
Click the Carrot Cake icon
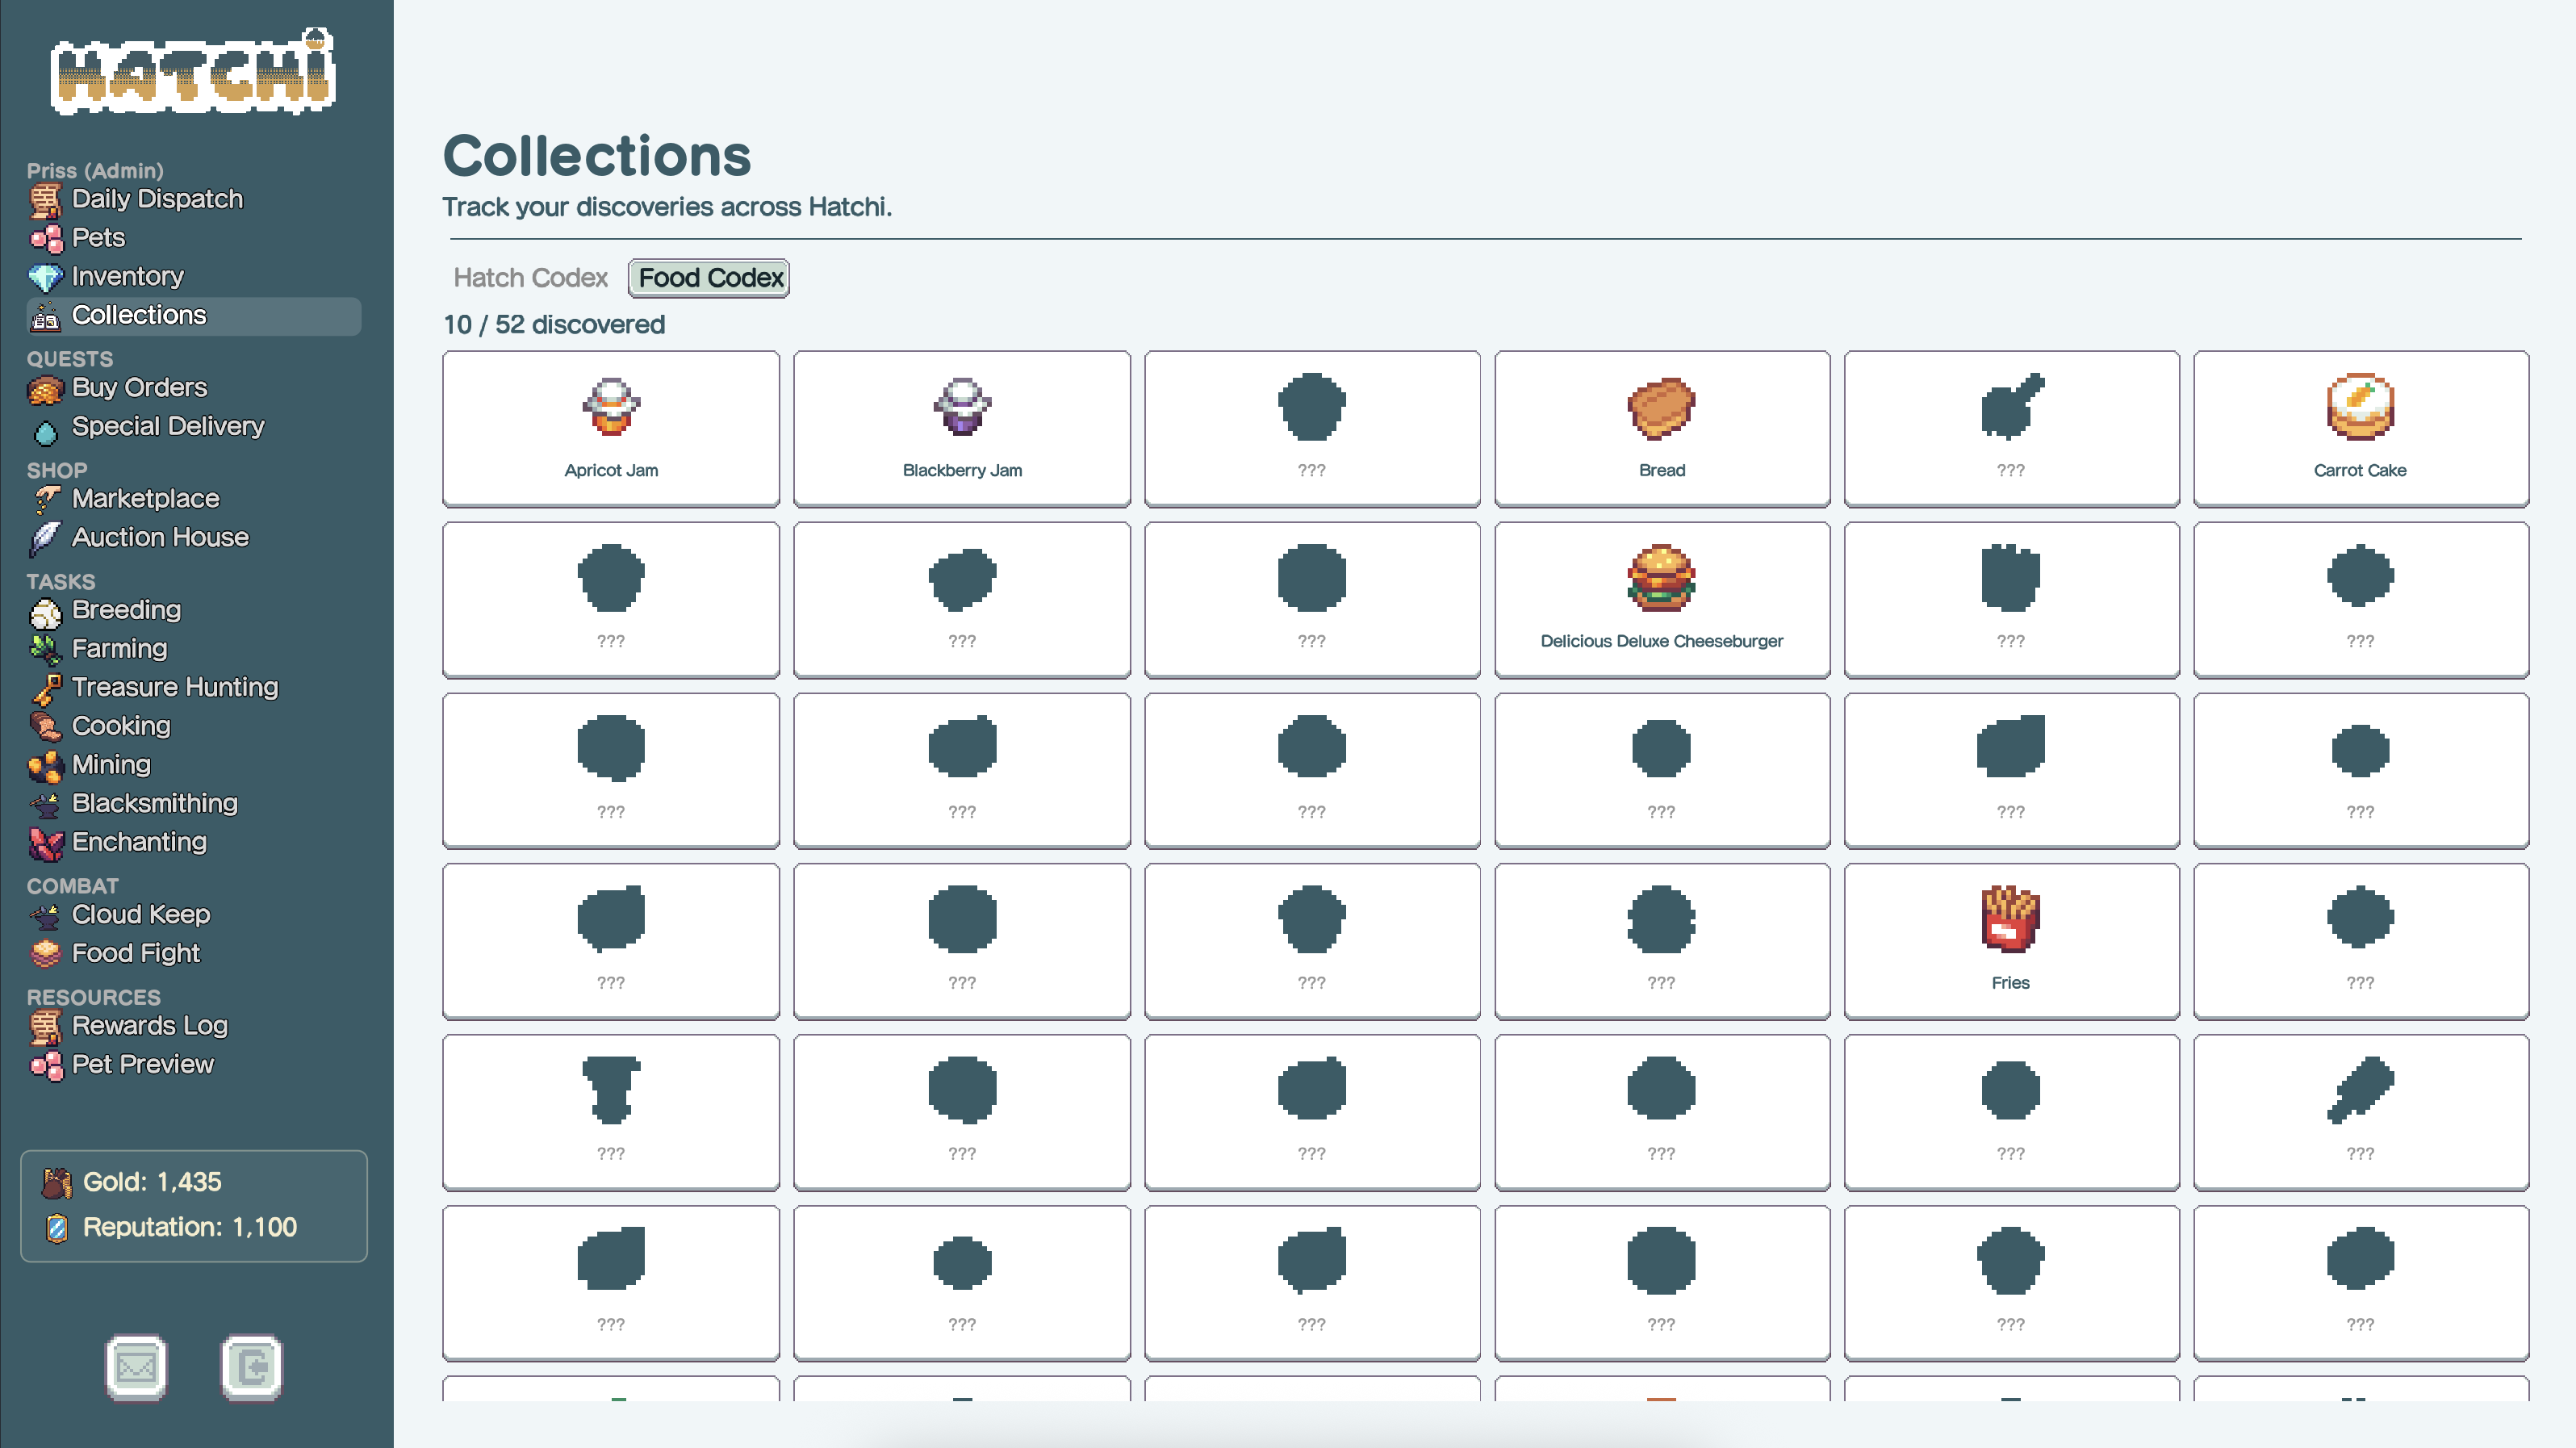pos(2359,407)
